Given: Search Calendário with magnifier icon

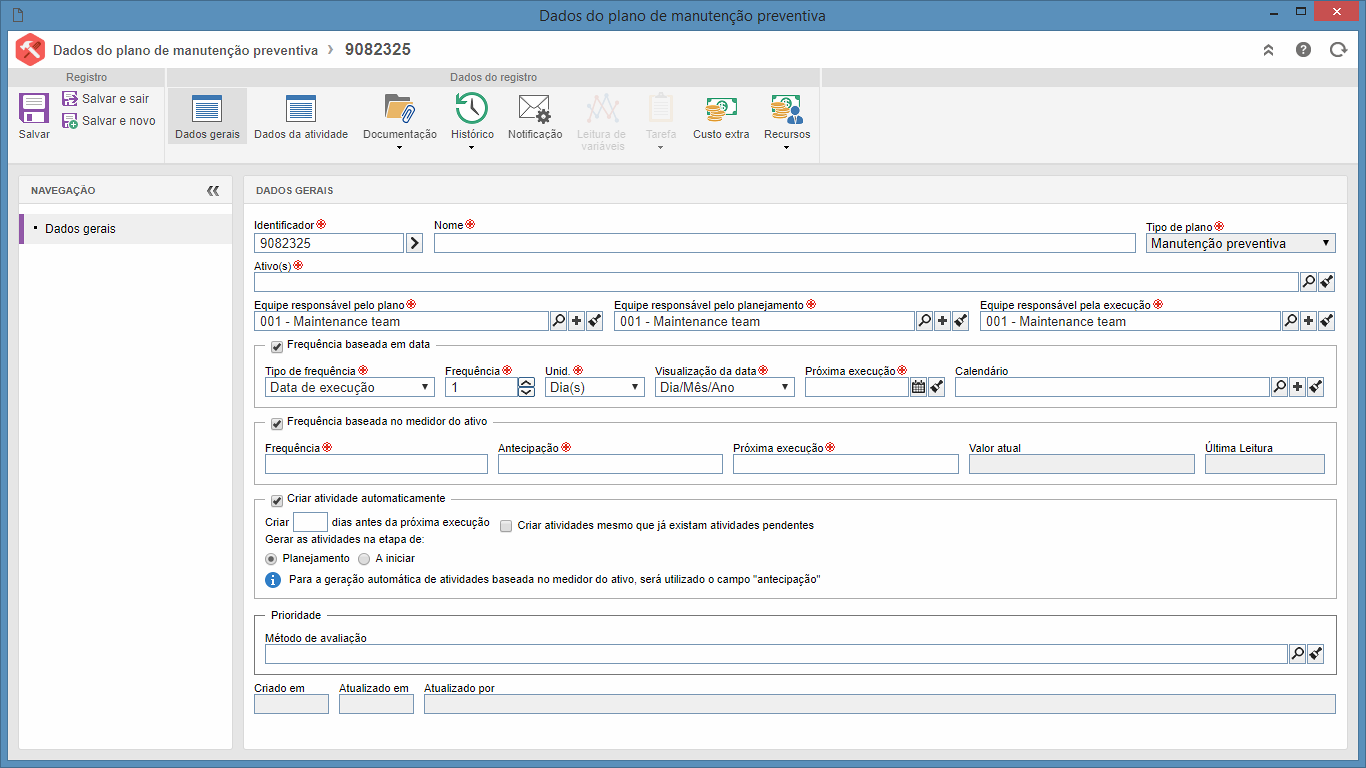Looking at the screenshot, I should [1279, 387].
